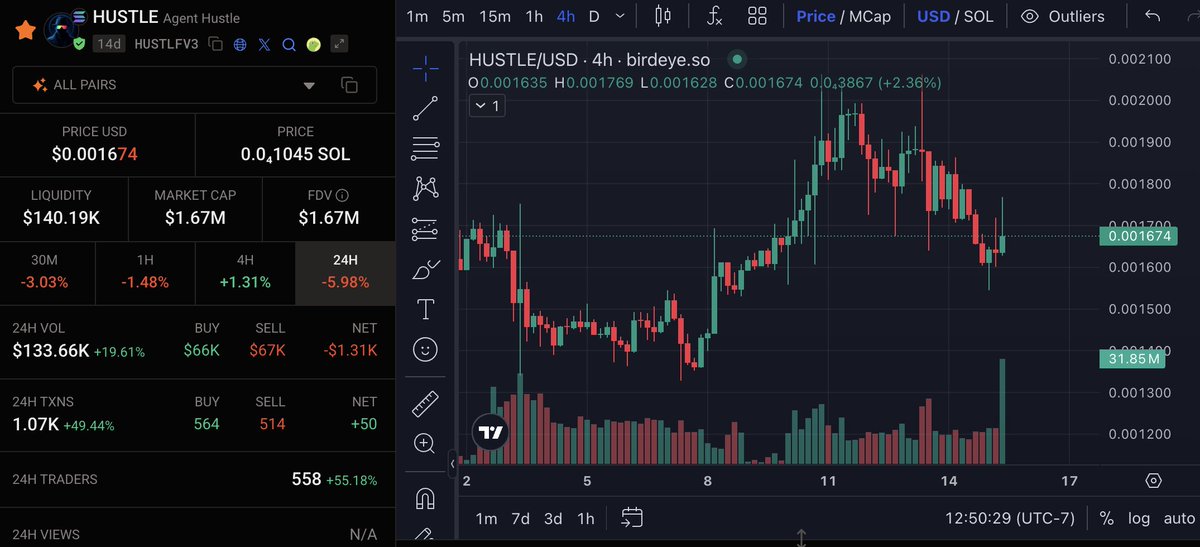Viewport: 1200px width, 547px height.
Task: Switch chart to MCap mode
Action: [870, 16]
